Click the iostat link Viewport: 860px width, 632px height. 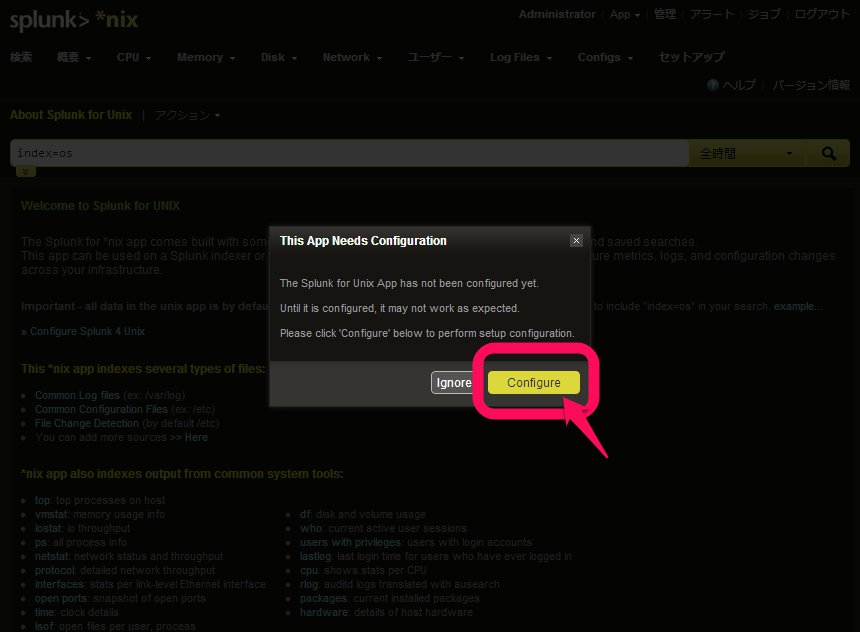(x=48, y=528)
